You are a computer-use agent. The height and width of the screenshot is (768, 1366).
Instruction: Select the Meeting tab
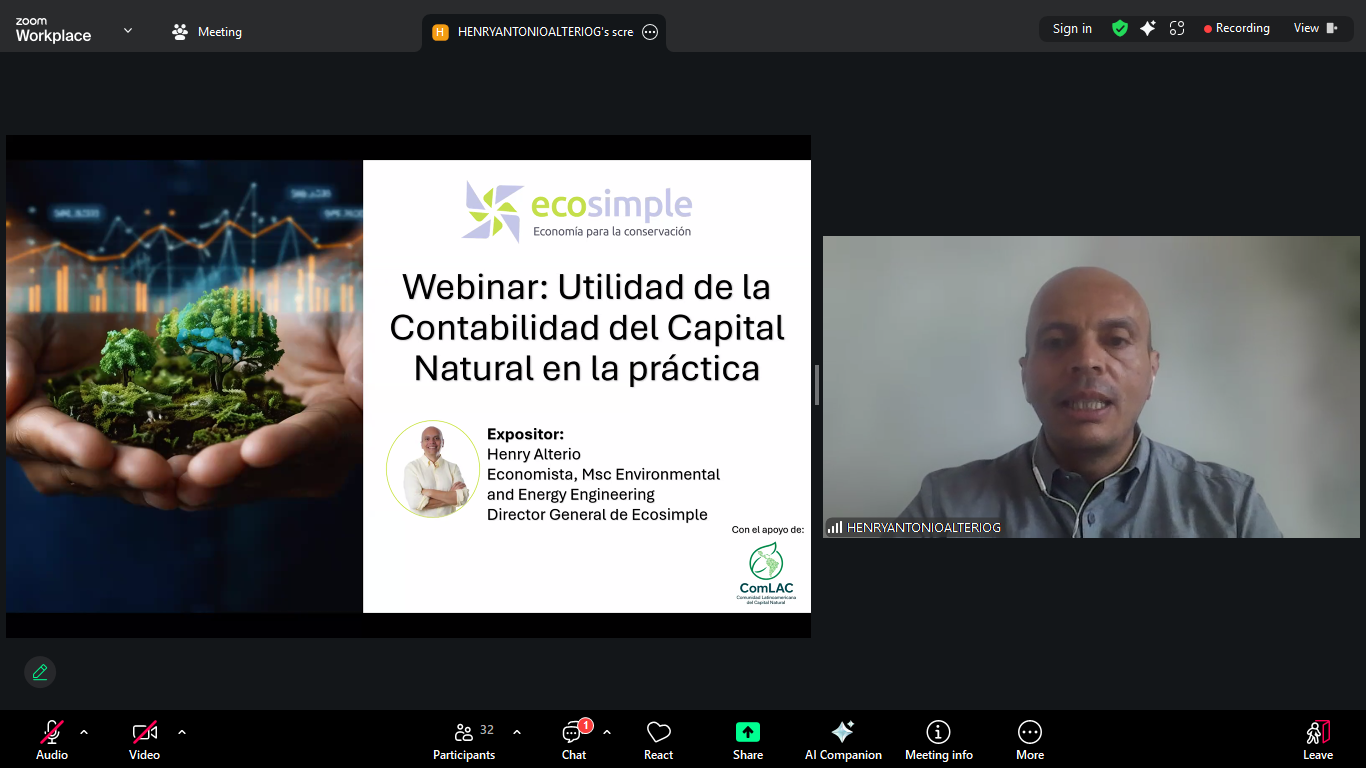point(208,32)
